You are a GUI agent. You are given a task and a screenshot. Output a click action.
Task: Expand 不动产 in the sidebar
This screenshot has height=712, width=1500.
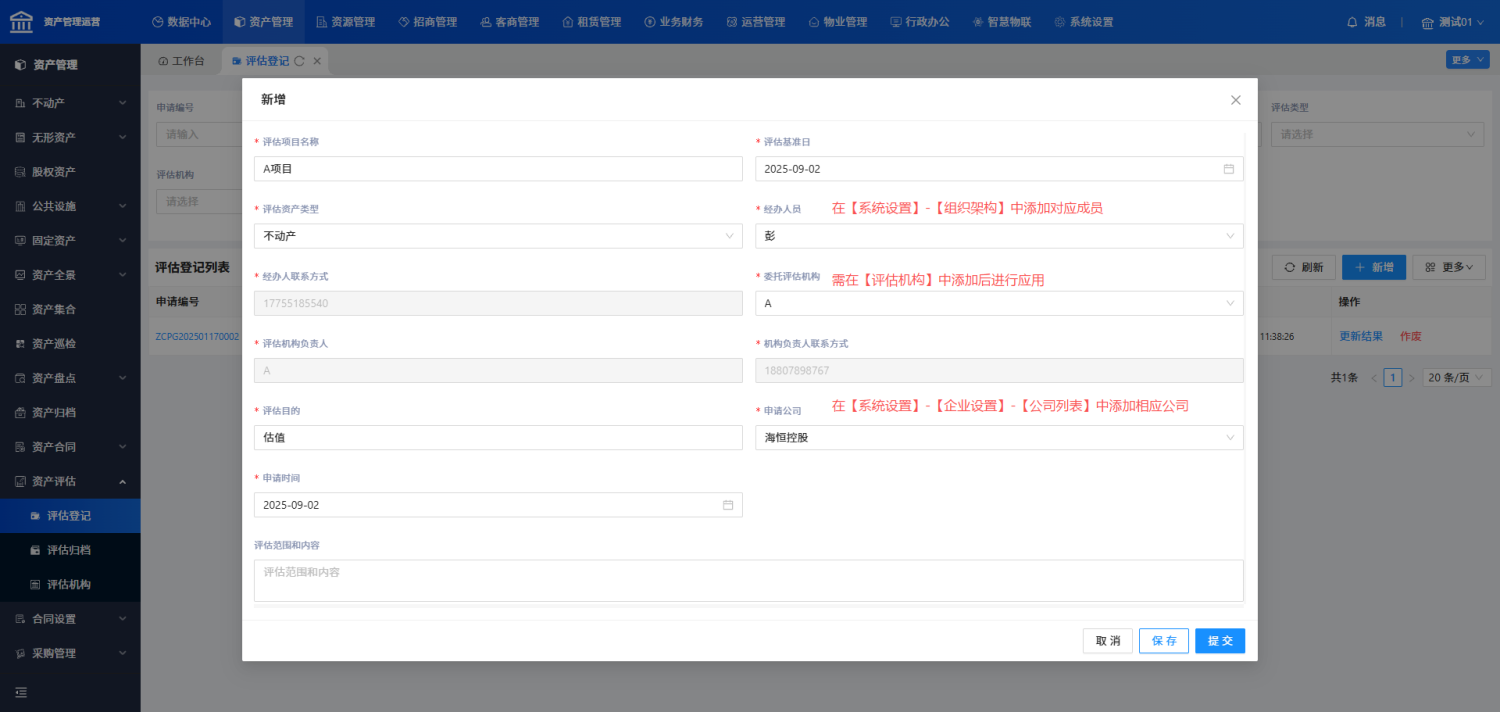70,103
